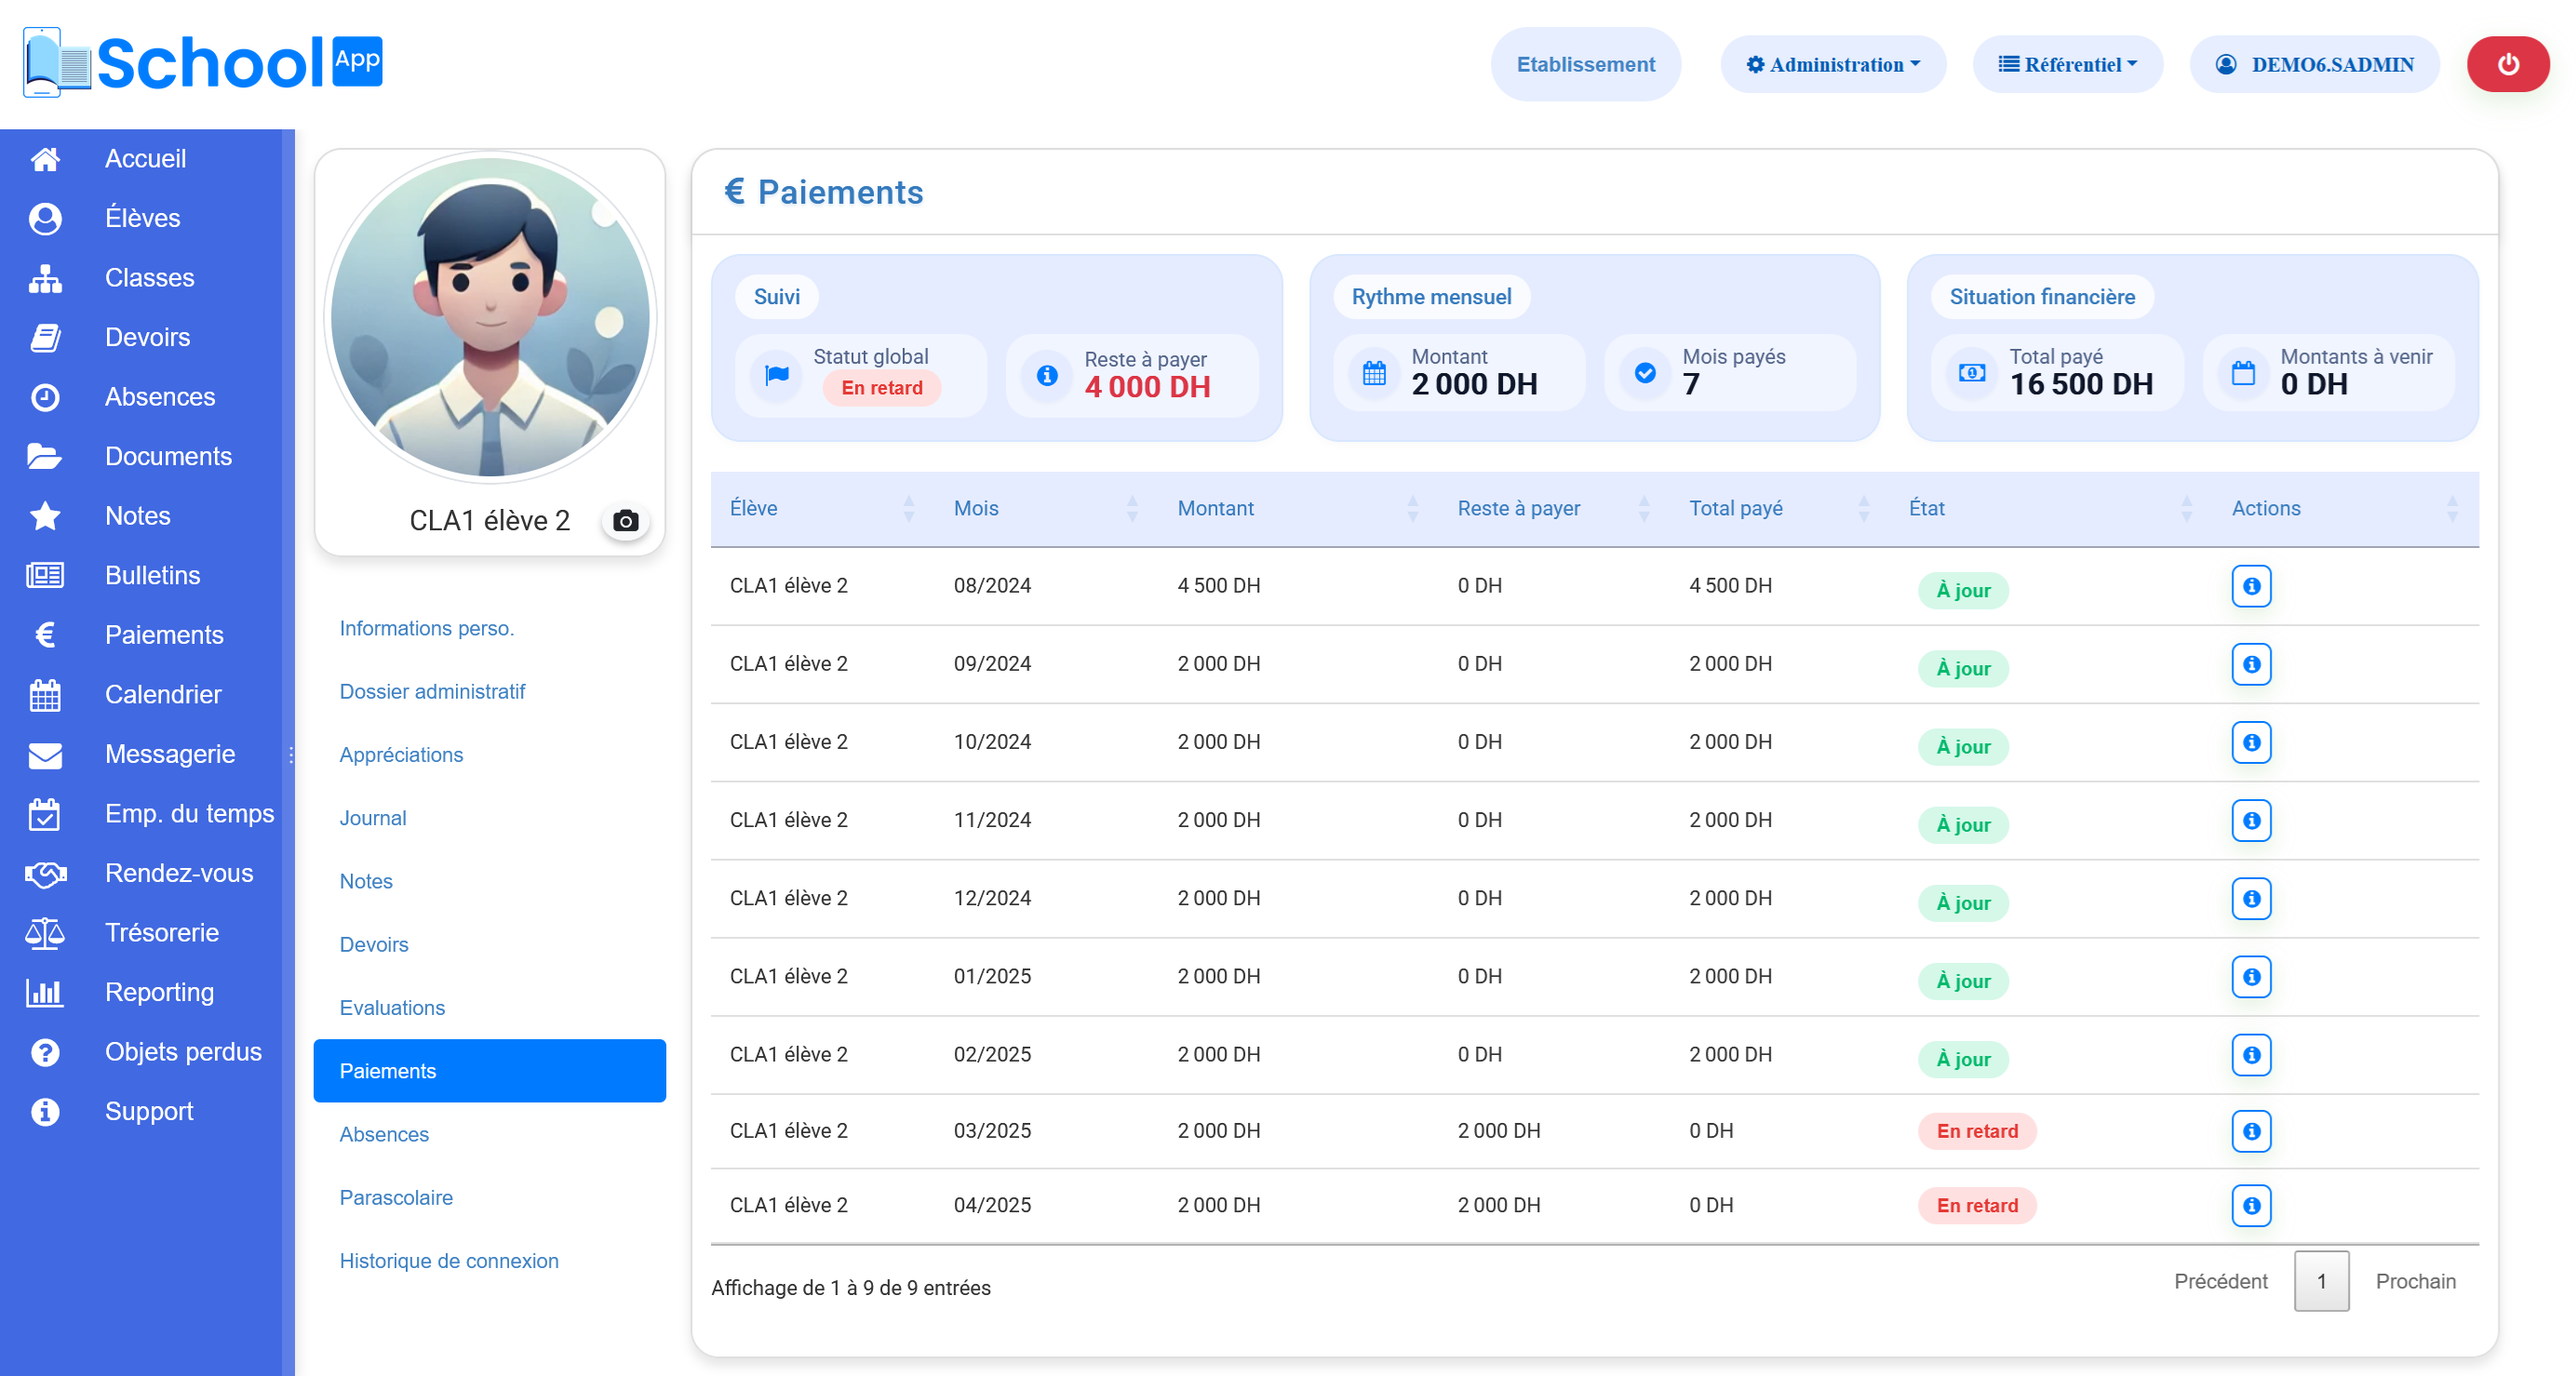Switch to the Dossier administratif tab
The height and width of the screenshot is (1376, 2576).
(432, 691)
